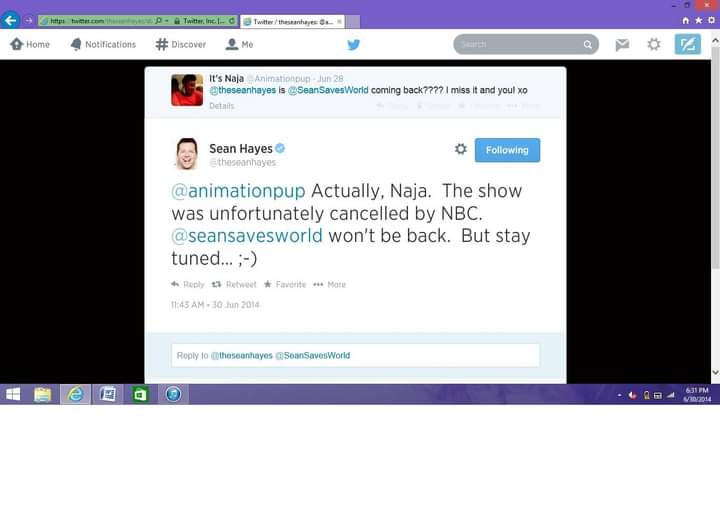
Task: Open direct messages envelope
Action: tap(622, 45)
